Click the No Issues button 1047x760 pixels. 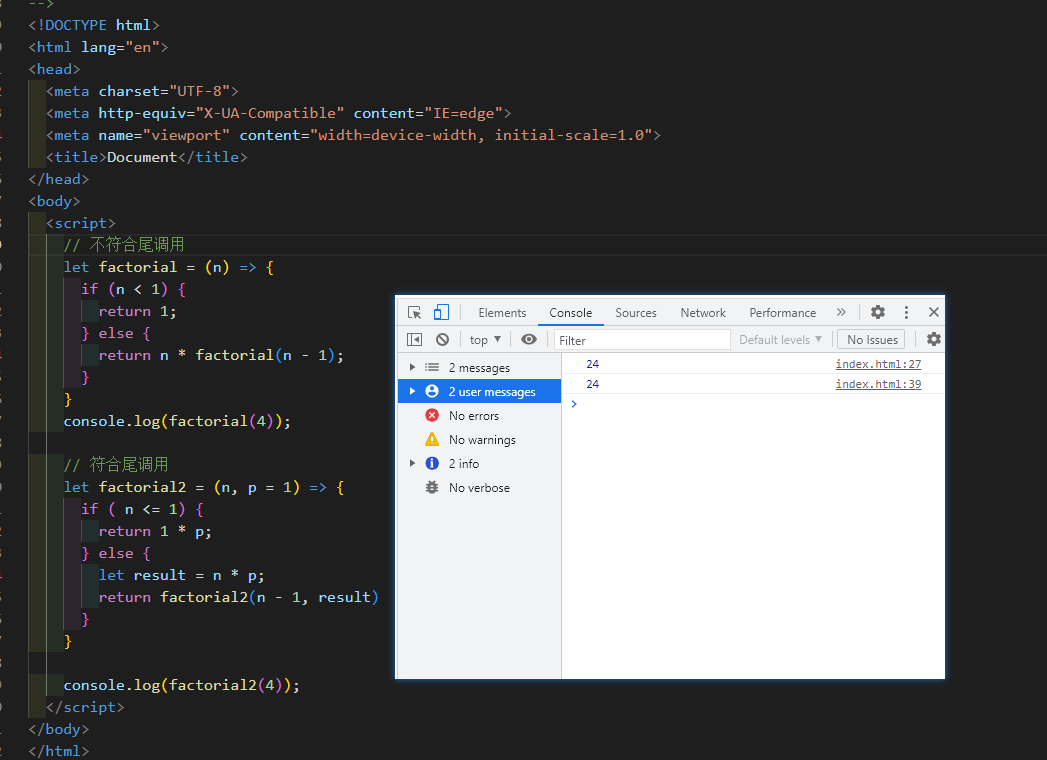pyautogui.click(x=872, y=340)
